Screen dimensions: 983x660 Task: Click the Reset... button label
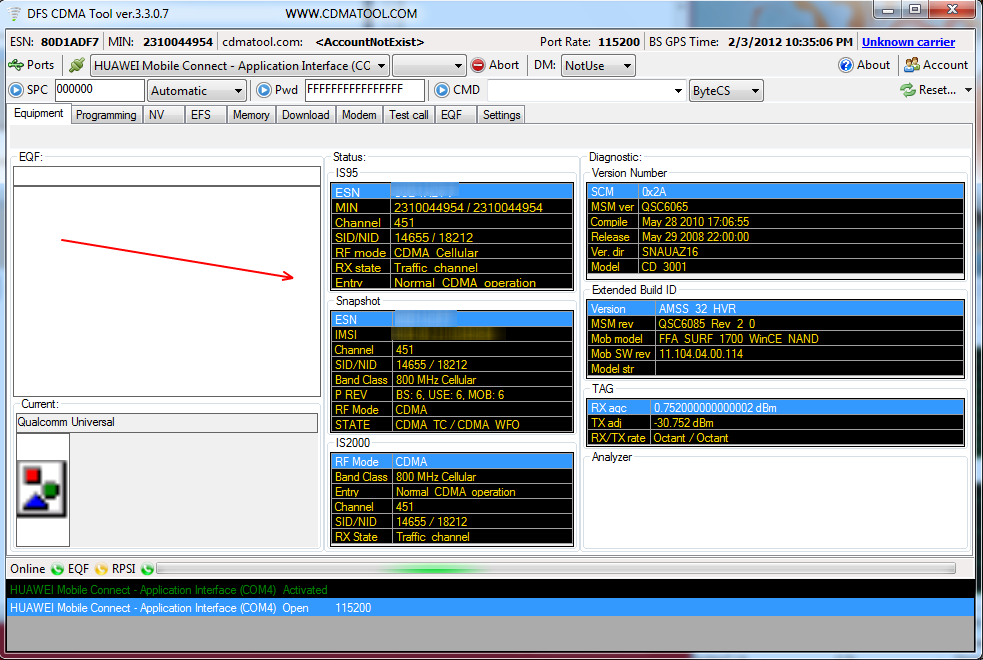click(x=937, y=90)
